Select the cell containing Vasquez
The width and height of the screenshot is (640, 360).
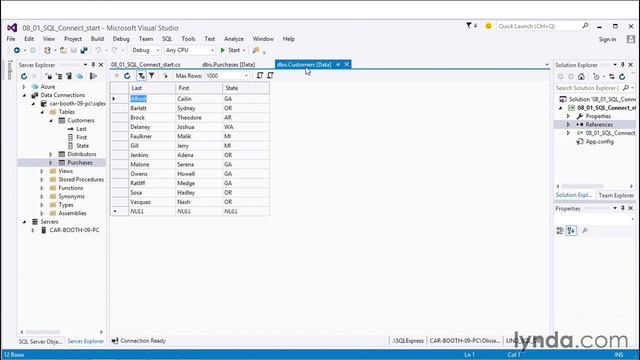tap(152, 202)
